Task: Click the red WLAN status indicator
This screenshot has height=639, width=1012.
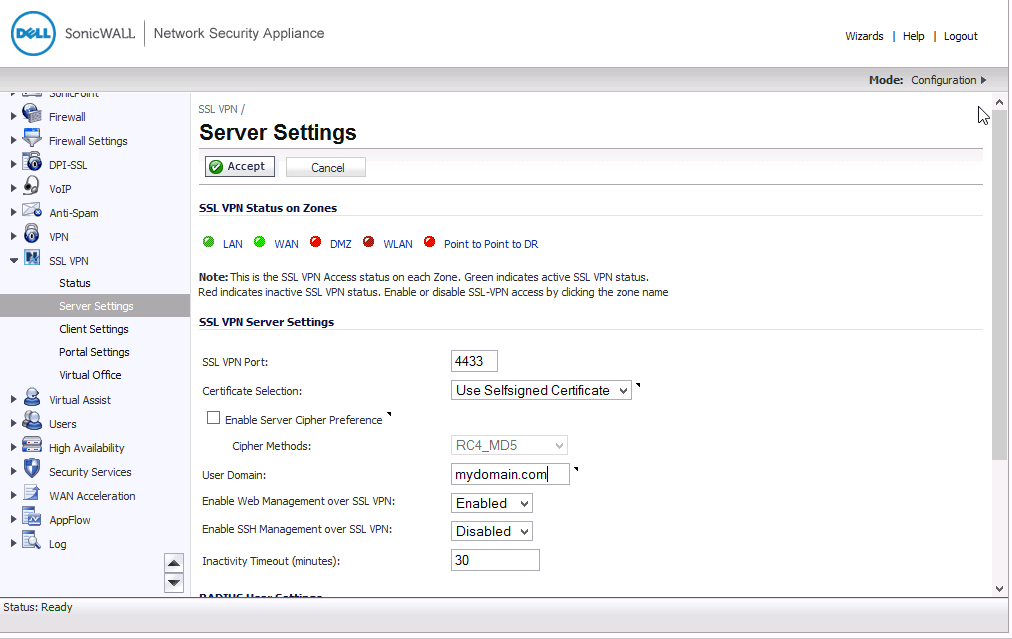Action: pyautogui.click(x=369, y=242)
